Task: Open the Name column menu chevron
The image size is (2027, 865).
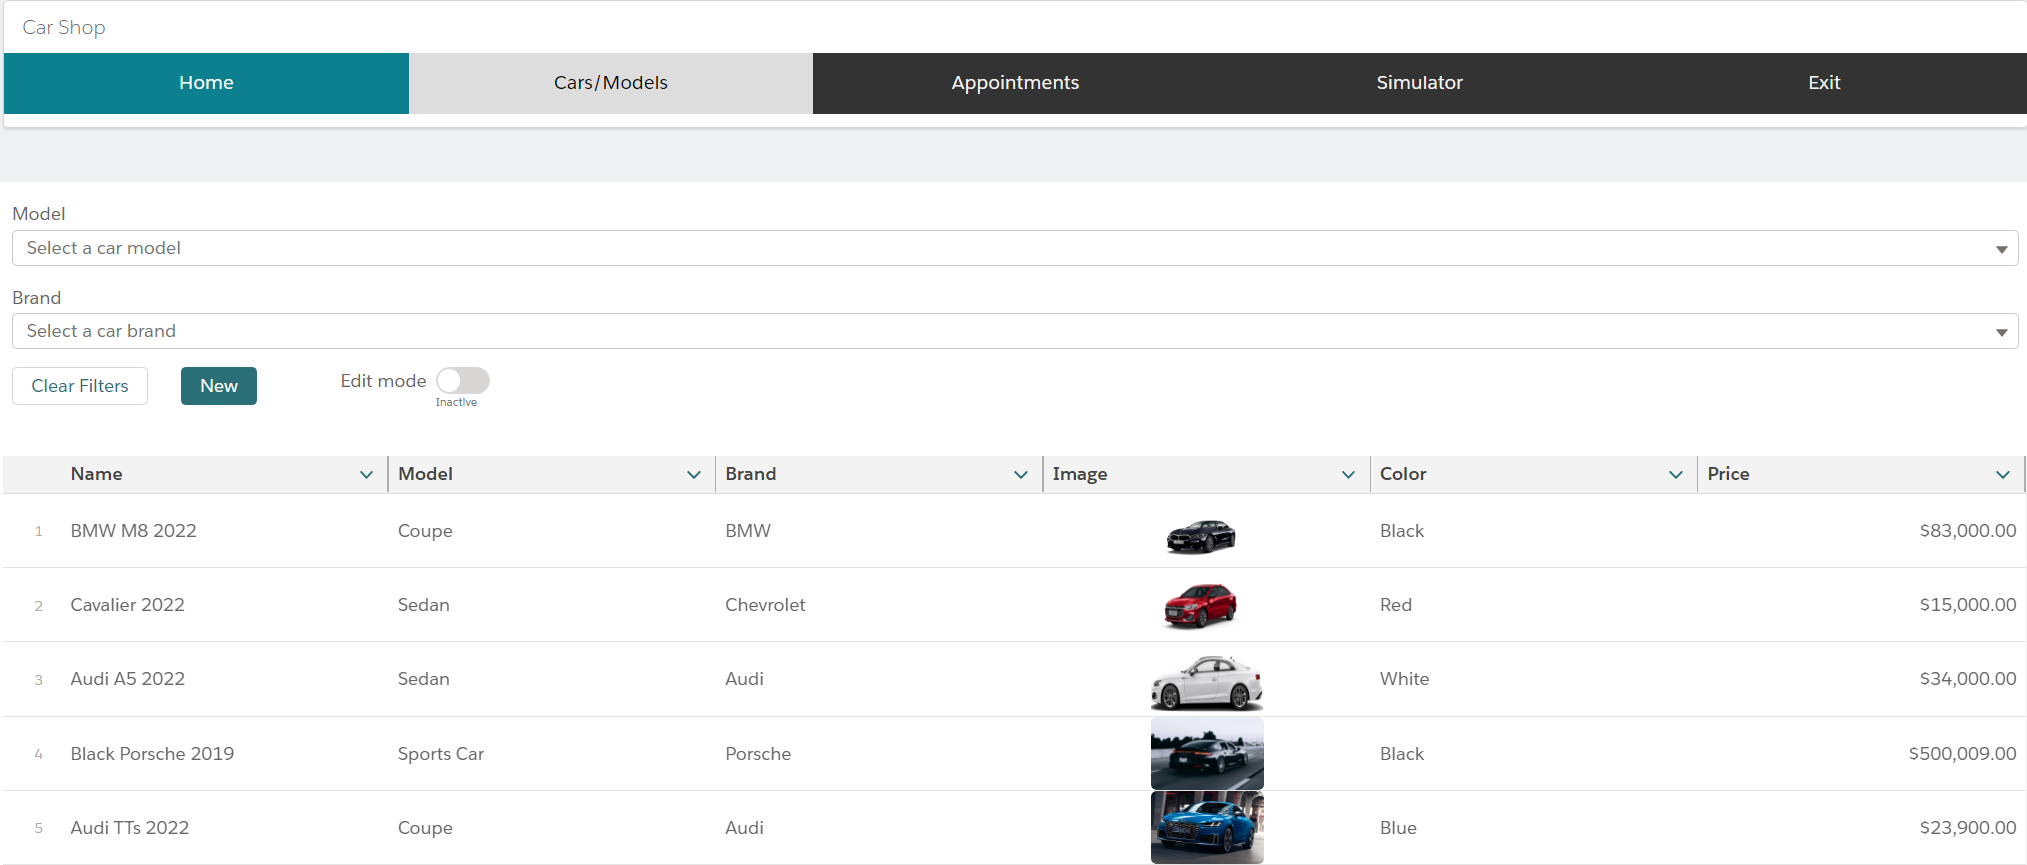Action: [x=366, y=475]
